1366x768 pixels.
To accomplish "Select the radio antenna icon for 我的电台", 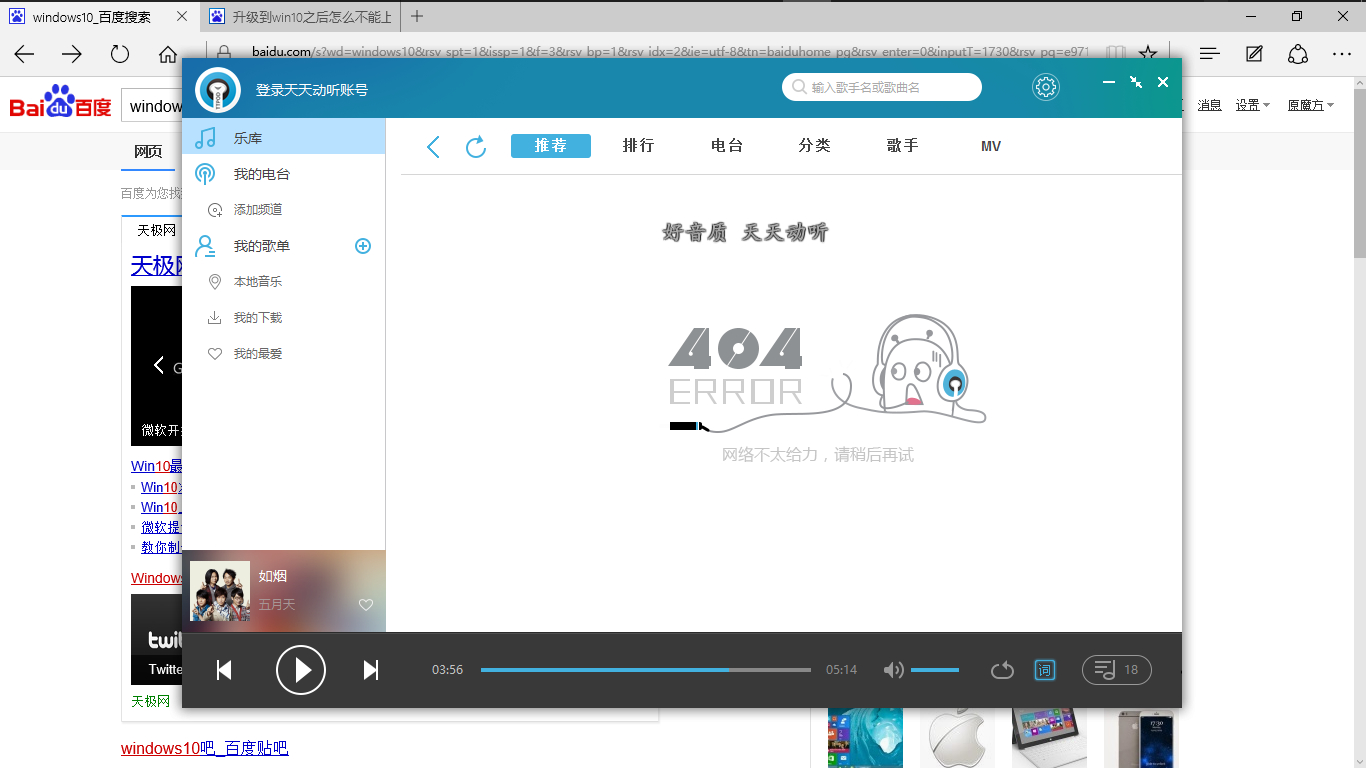I will pos(205,174).
